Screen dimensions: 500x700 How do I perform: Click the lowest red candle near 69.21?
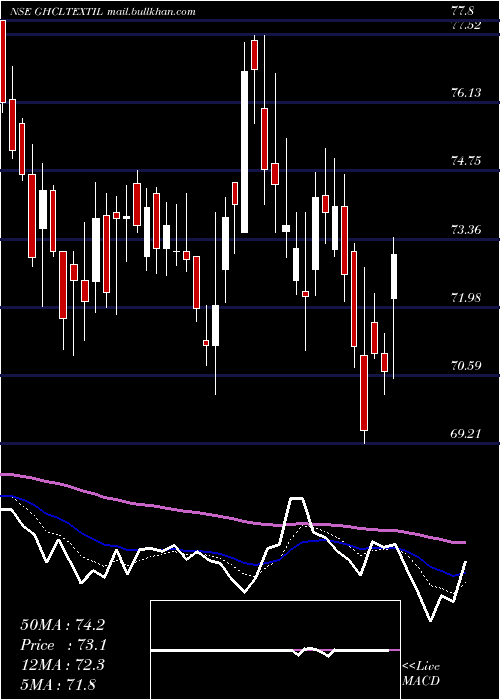click(x=364, y=393)
